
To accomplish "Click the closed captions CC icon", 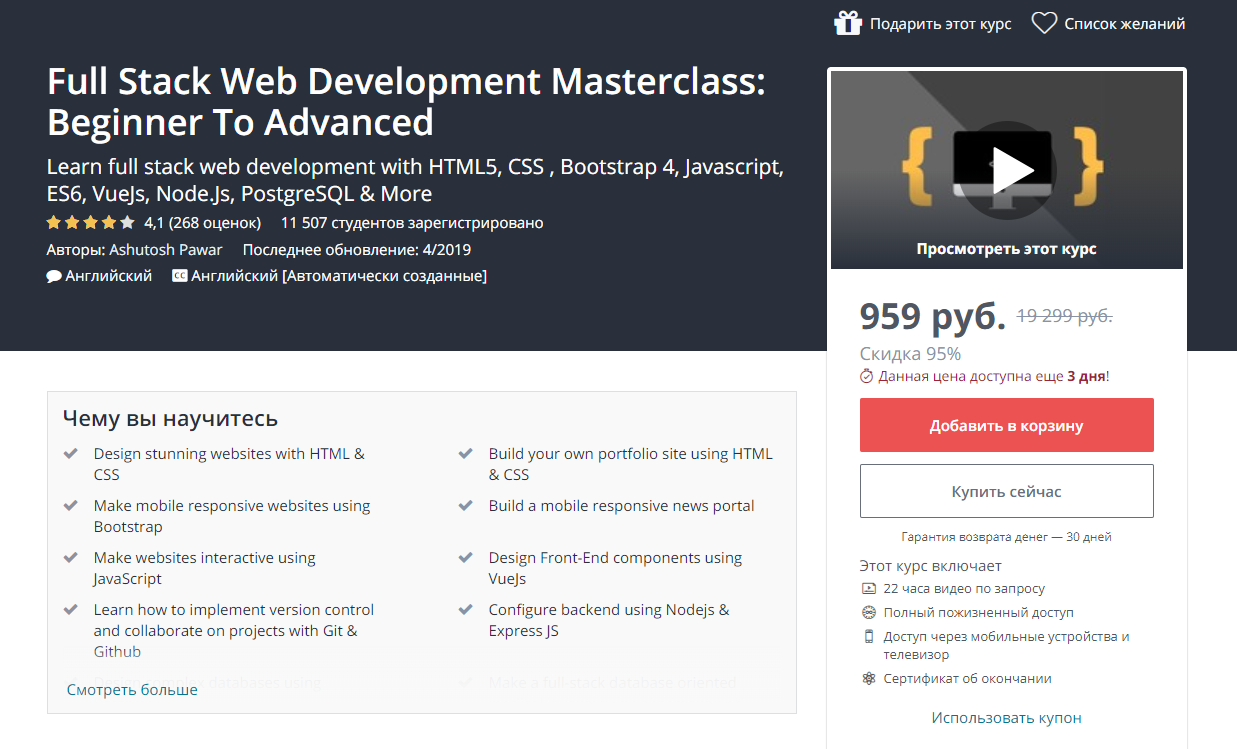I will click(179, 276).
